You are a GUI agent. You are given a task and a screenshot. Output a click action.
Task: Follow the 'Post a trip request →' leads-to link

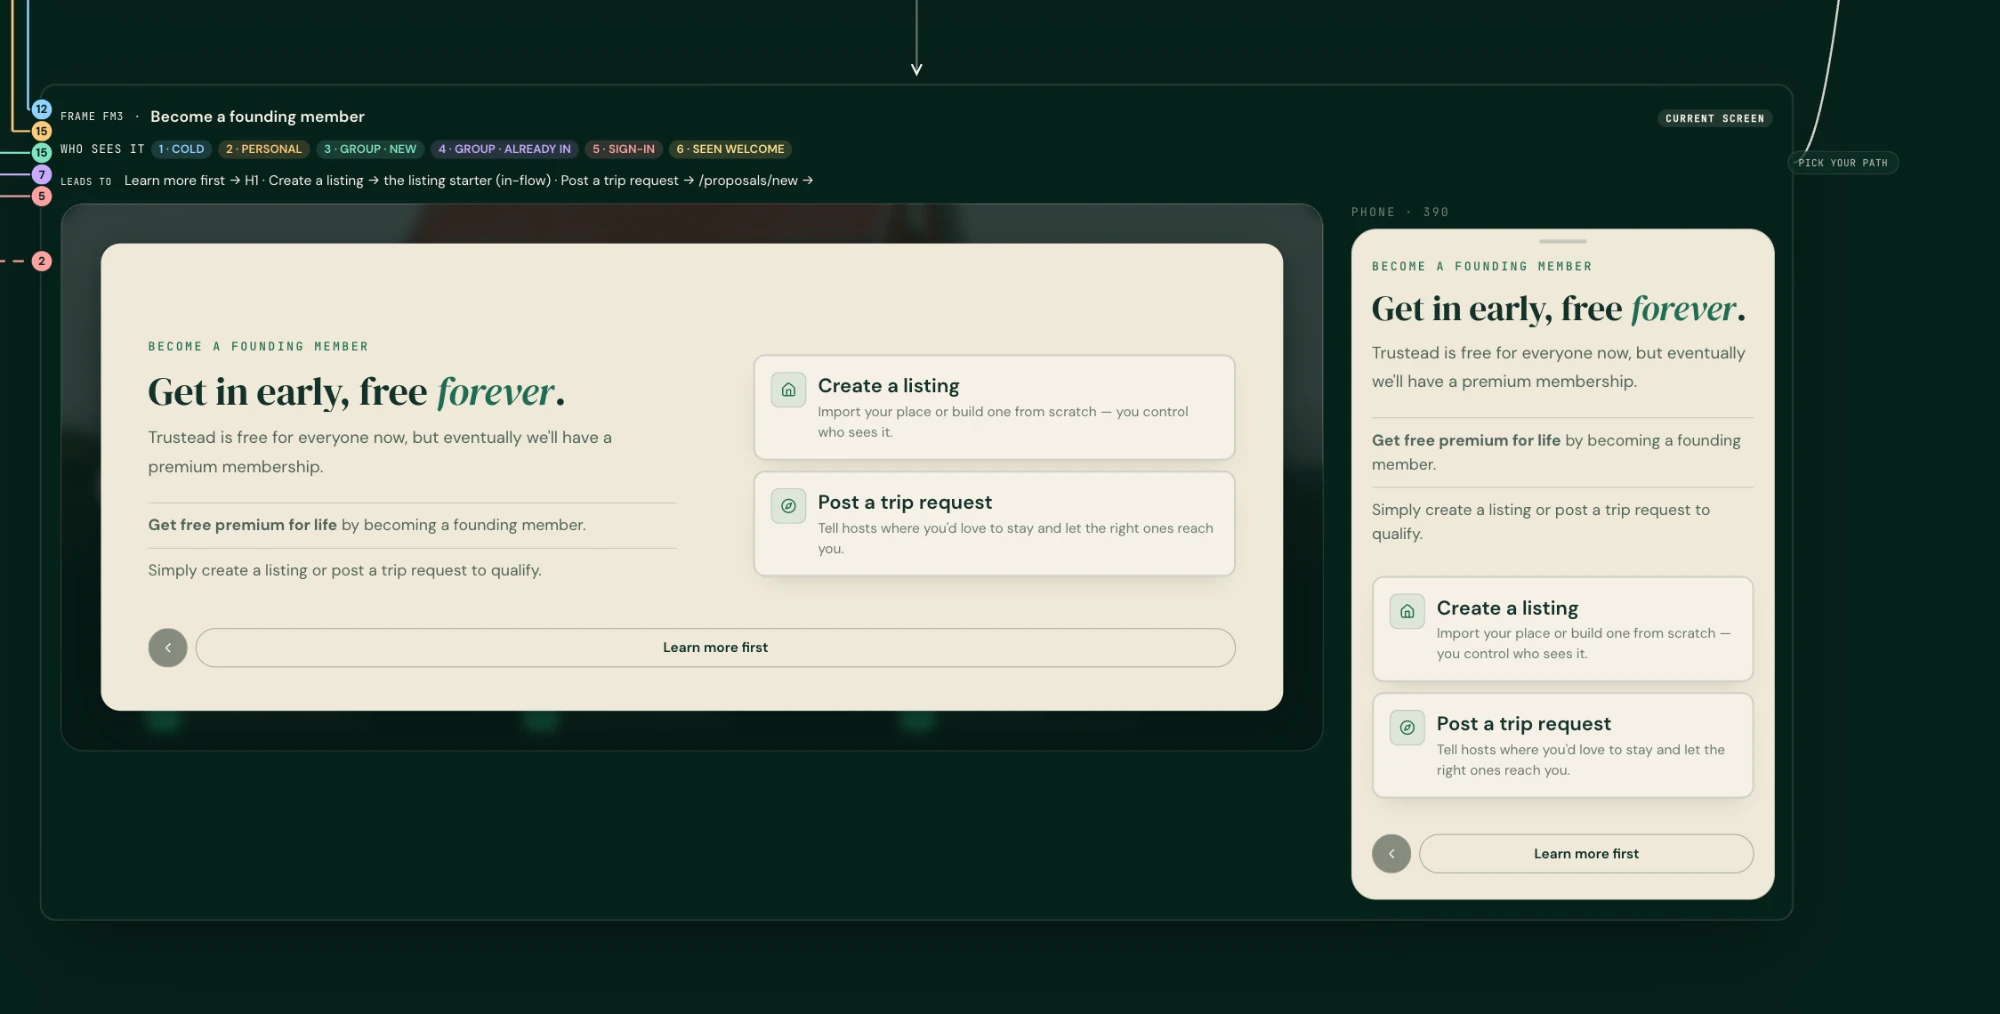pos(628,181)
